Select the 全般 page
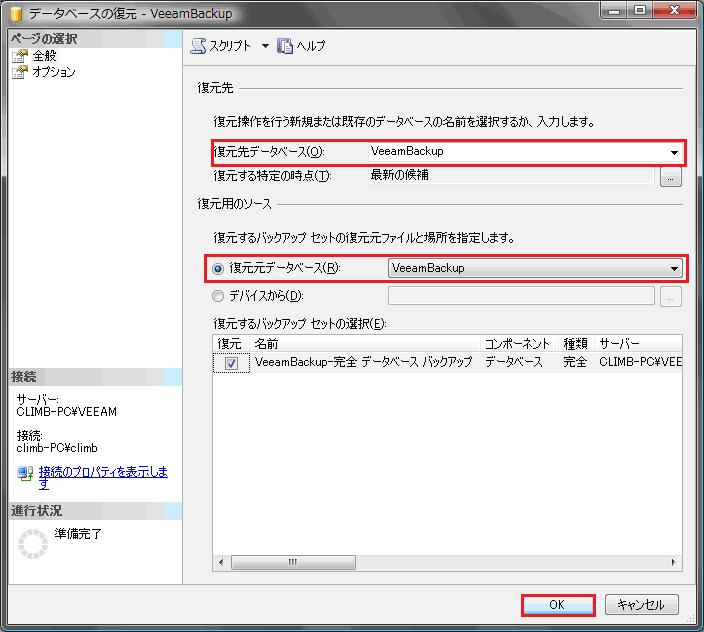 click(44, 56)
